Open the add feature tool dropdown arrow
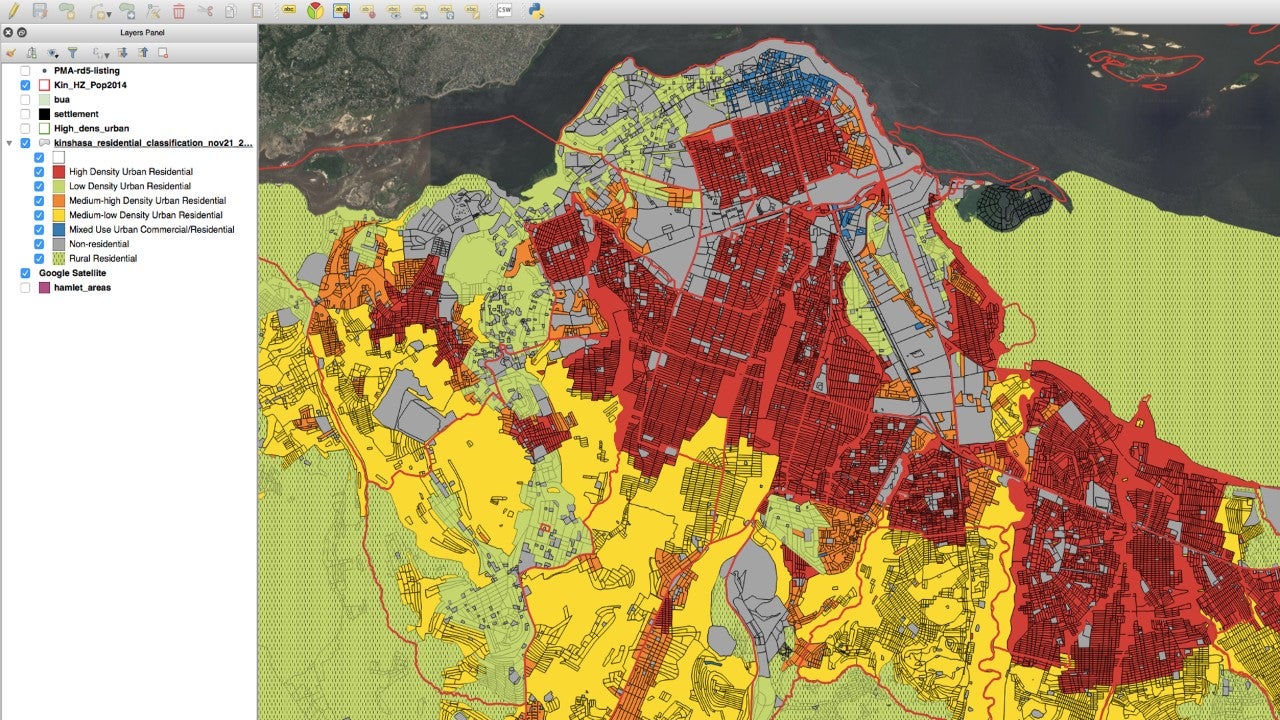Viewport: 1280px width, 720px height. click(107, 14)
